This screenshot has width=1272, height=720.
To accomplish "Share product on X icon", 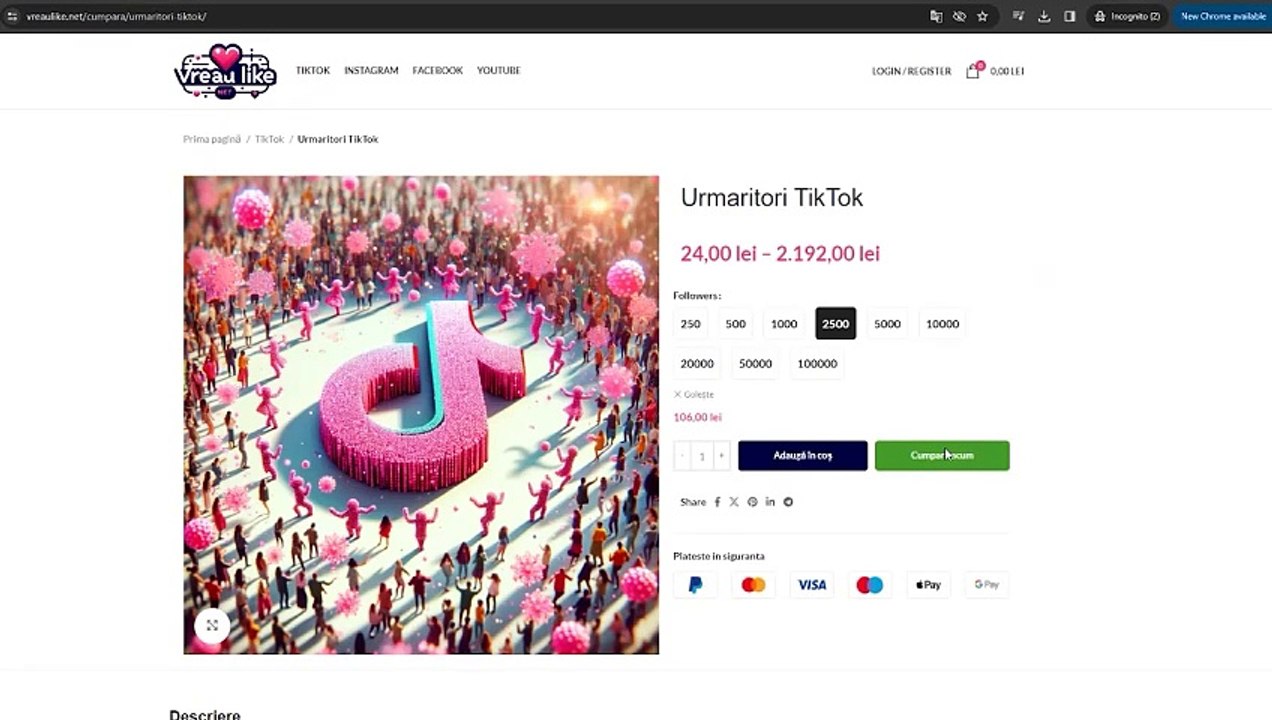I will coord(734,502).
